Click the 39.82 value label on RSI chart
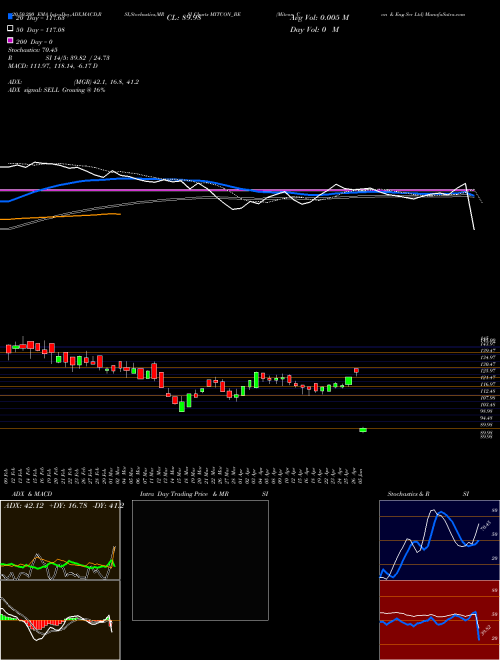 coord(485,633)
